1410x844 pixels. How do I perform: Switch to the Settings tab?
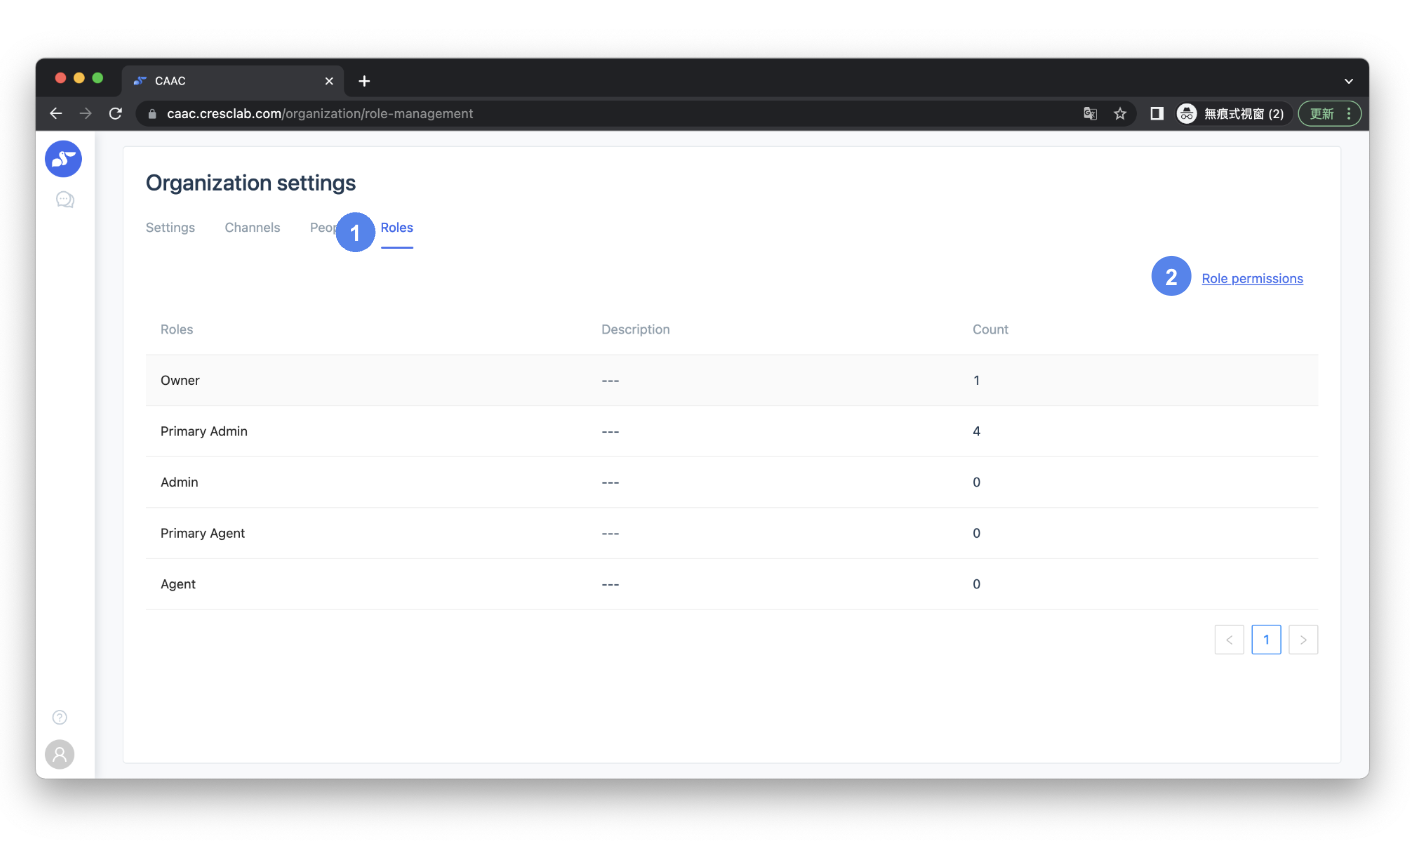pyautogui.click(x=170, y=228)
